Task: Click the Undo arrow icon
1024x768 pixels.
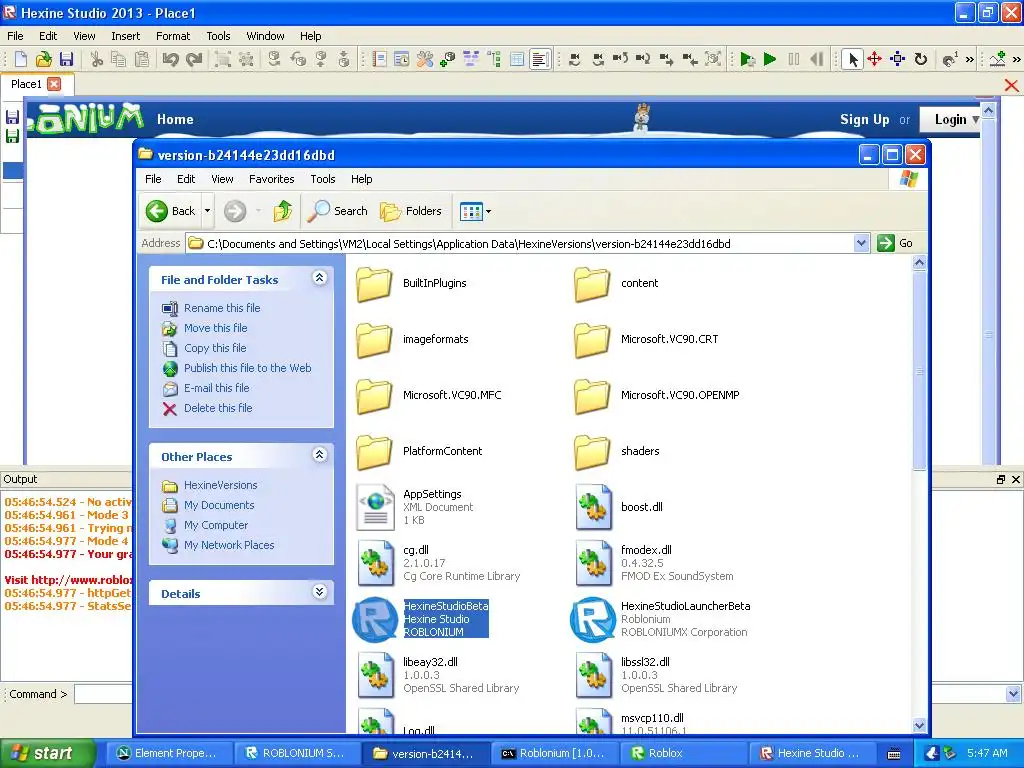Action: (170, 59)
